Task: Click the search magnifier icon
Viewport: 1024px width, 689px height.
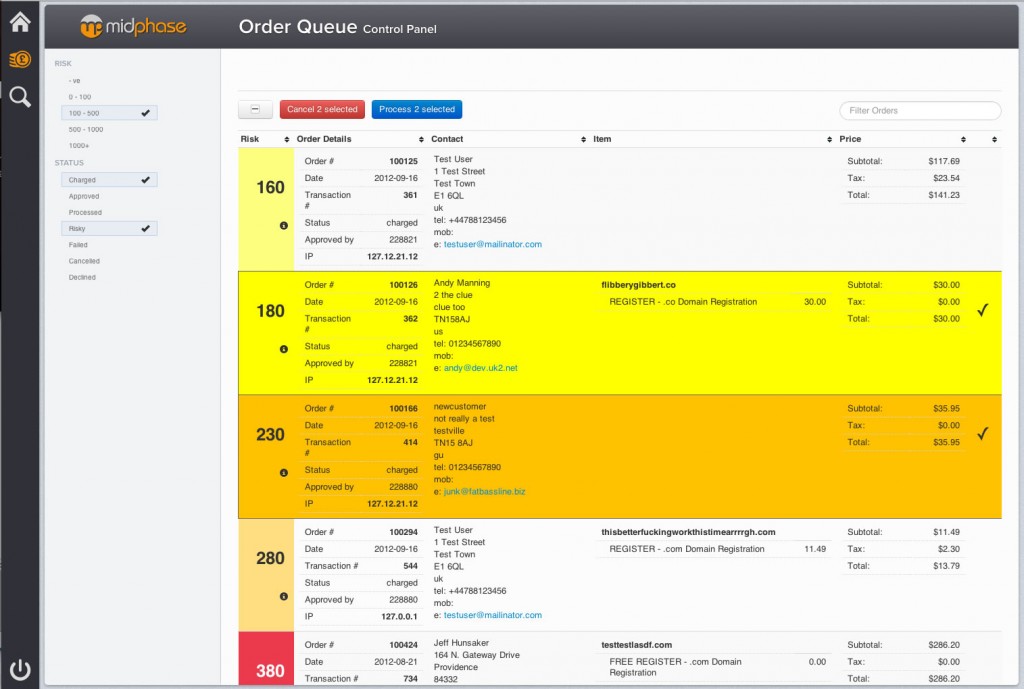Action: 20,97
